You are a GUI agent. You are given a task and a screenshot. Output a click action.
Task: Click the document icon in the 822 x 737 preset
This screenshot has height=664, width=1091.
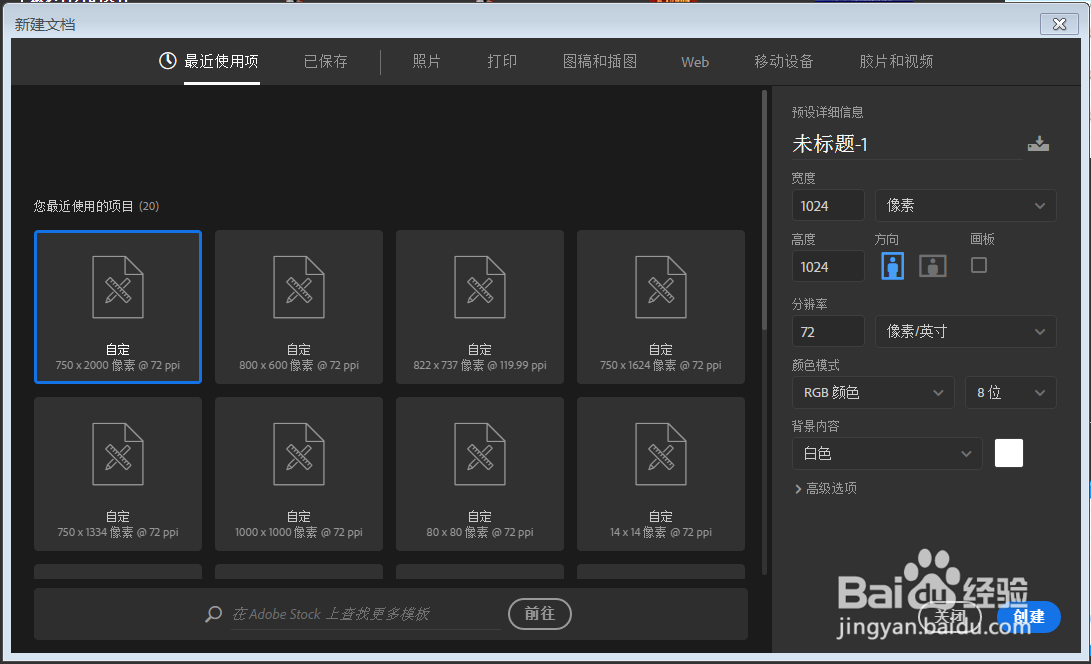(x=479, y=287)
